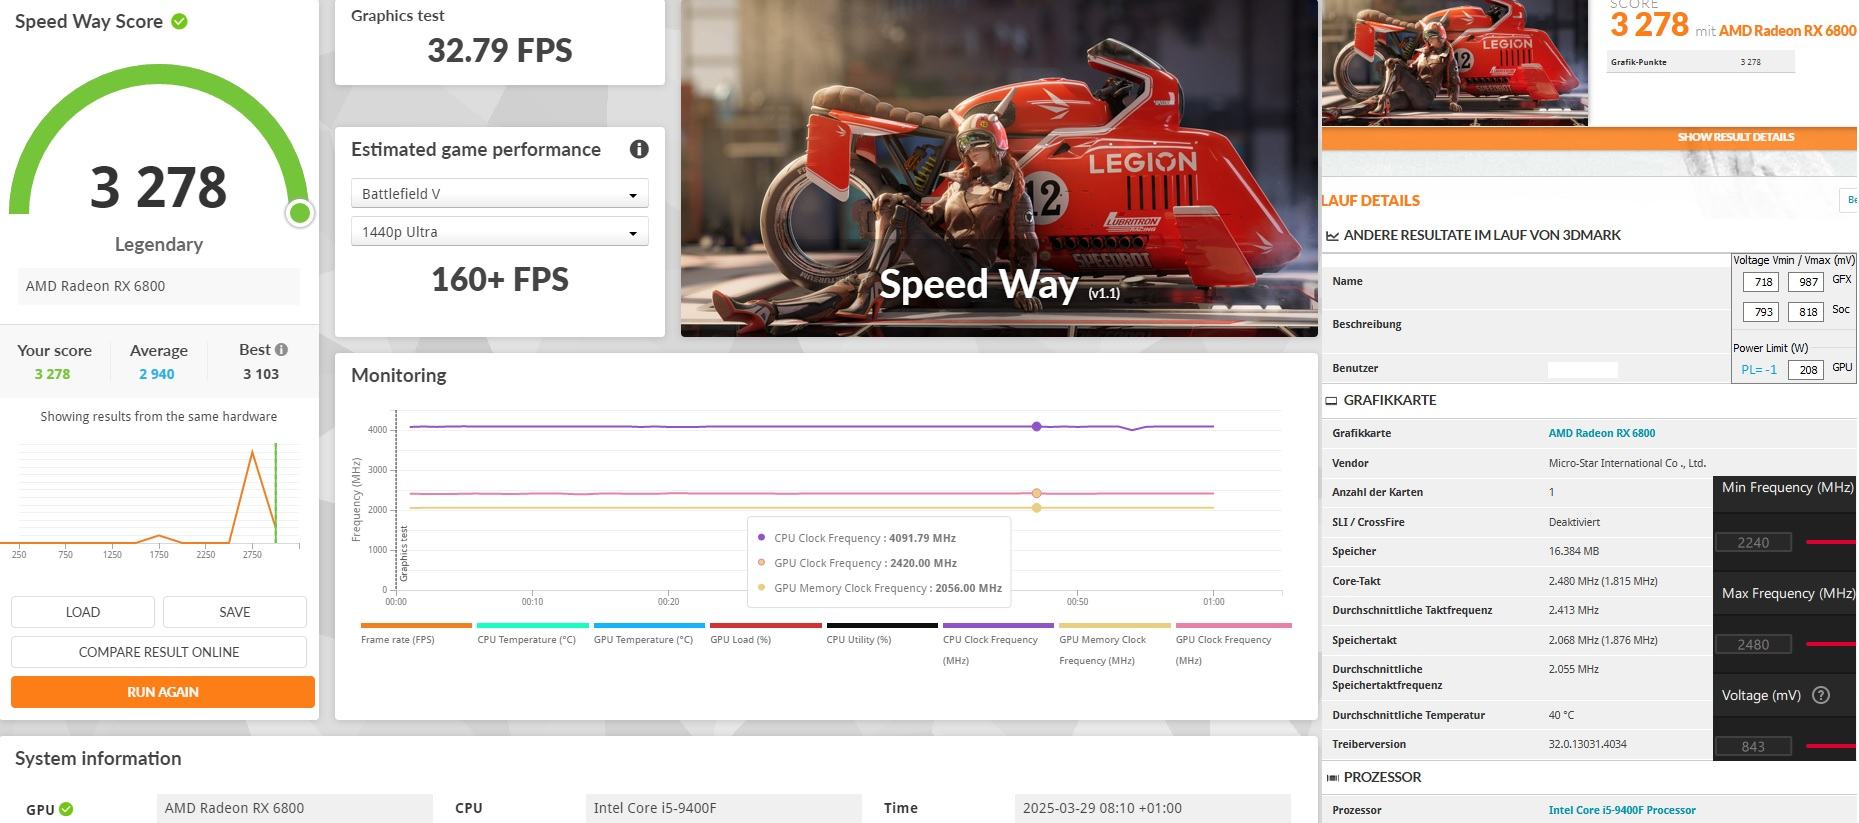Viewport: 1859px width, 823px height.
Task: Click the AMD Radeon RX 6800 link beside score
Action: pyautogui.click(x=1787, y=31)
